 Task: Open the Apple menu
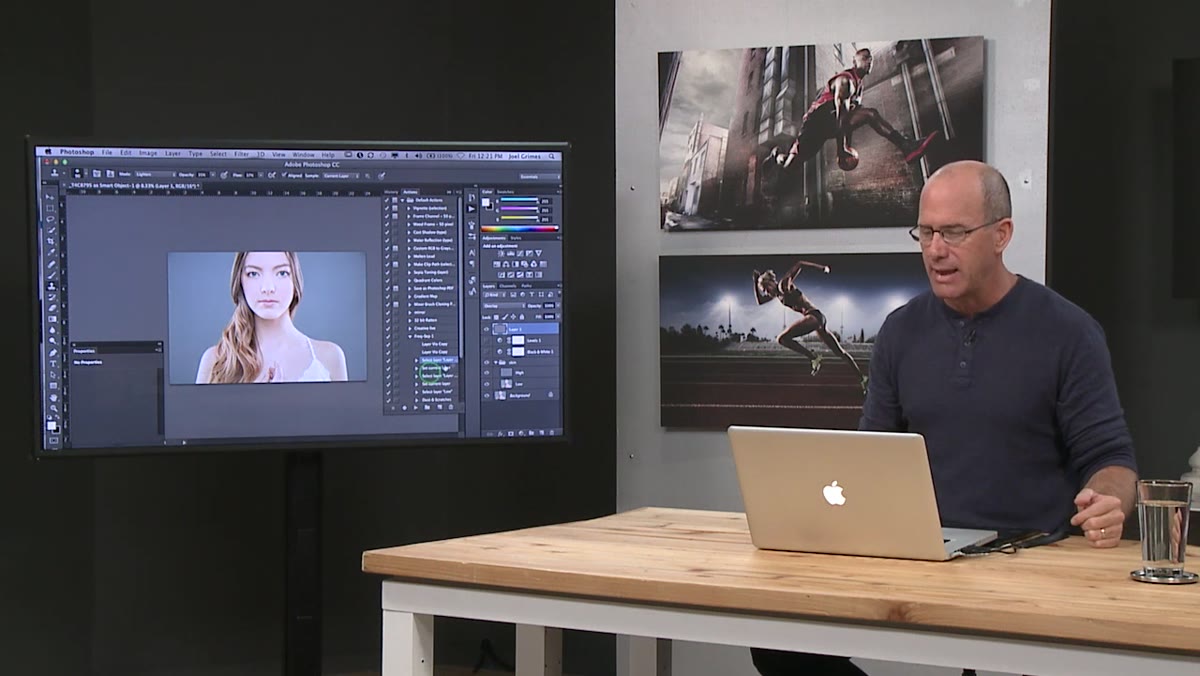click(x=48, y=151)
